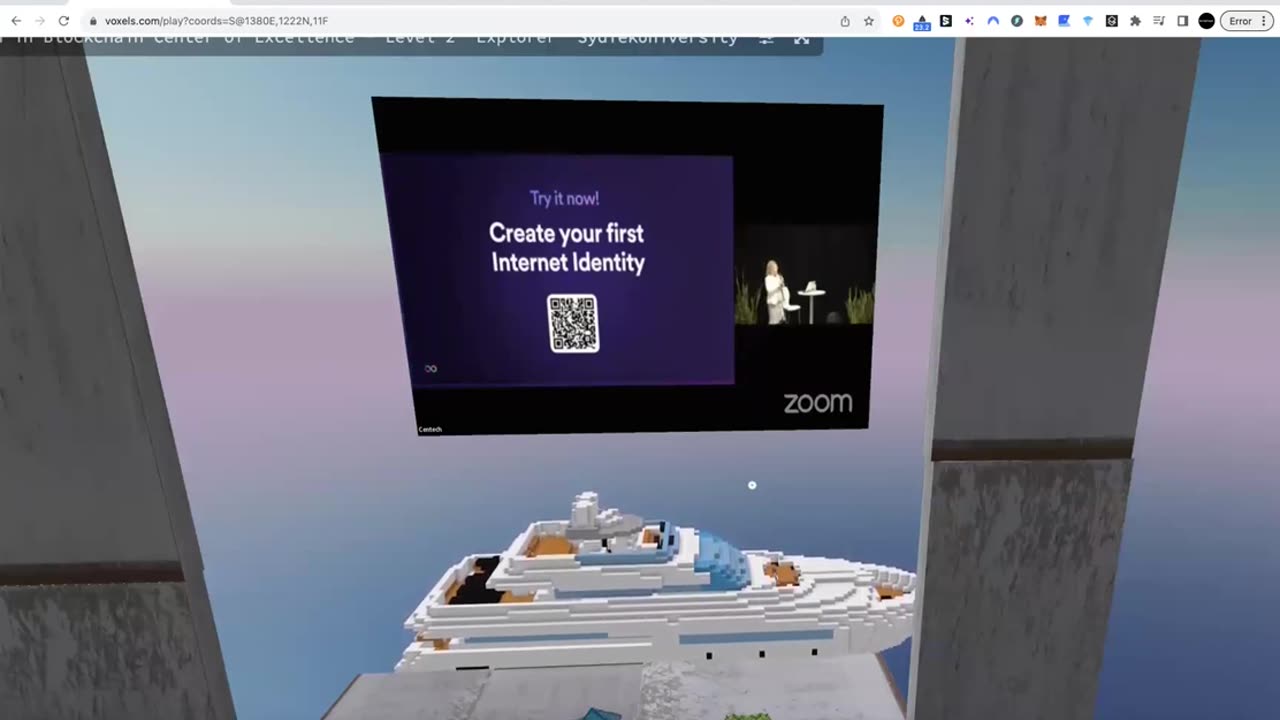Open the media controls playlist icon
The height and width of the screenshot is (720, 1280).
tap(1159, 21)
